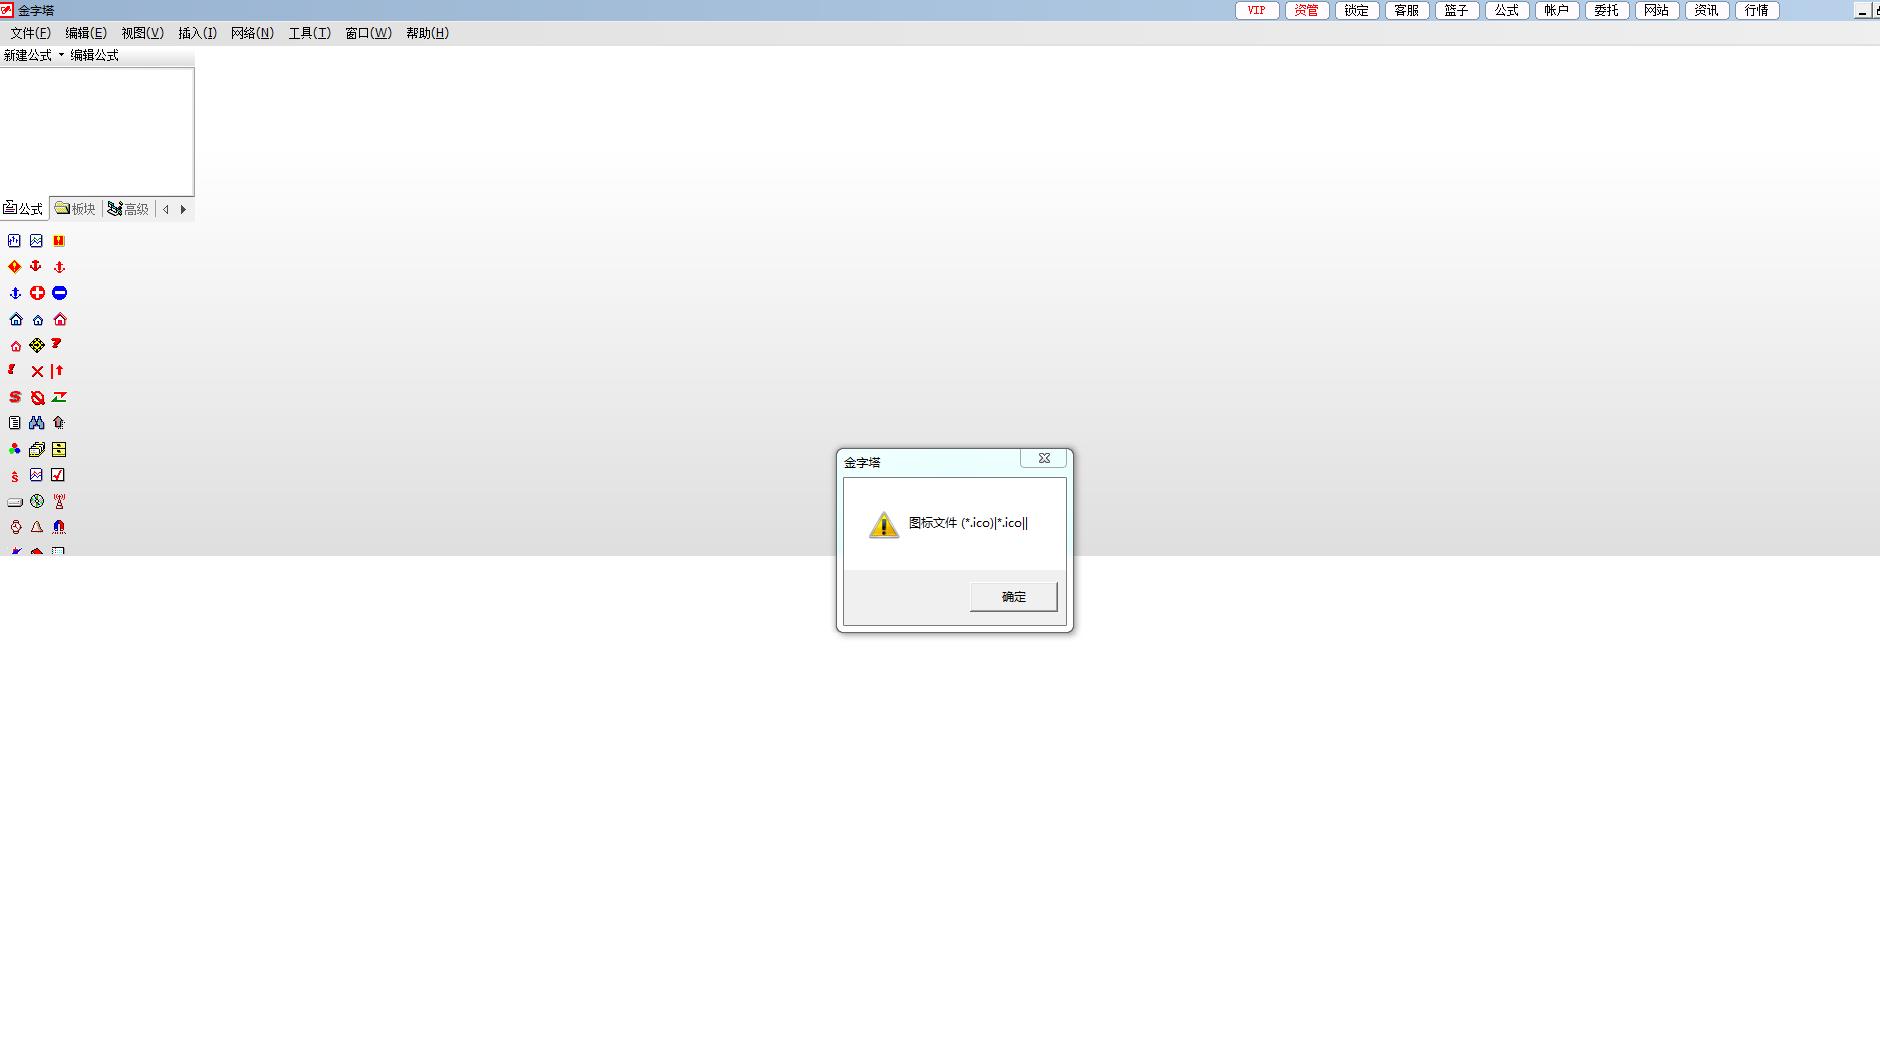Select the red and green zigzag arrows icon
The width and height of the screenshot is (1880, 1052).
59,397
